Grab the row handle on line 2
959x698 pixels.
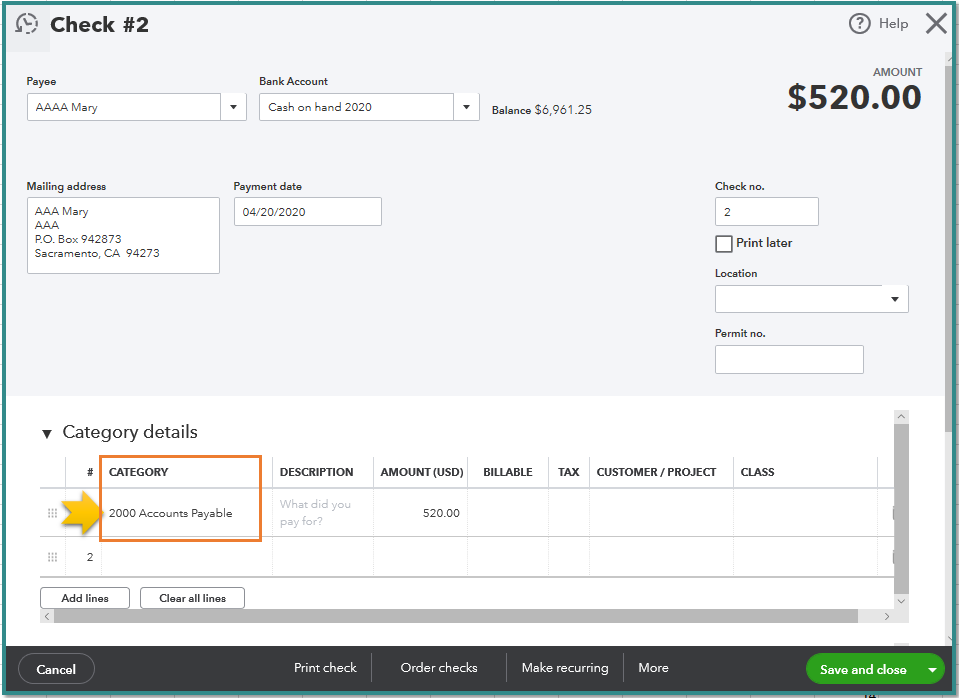[53, 557]
